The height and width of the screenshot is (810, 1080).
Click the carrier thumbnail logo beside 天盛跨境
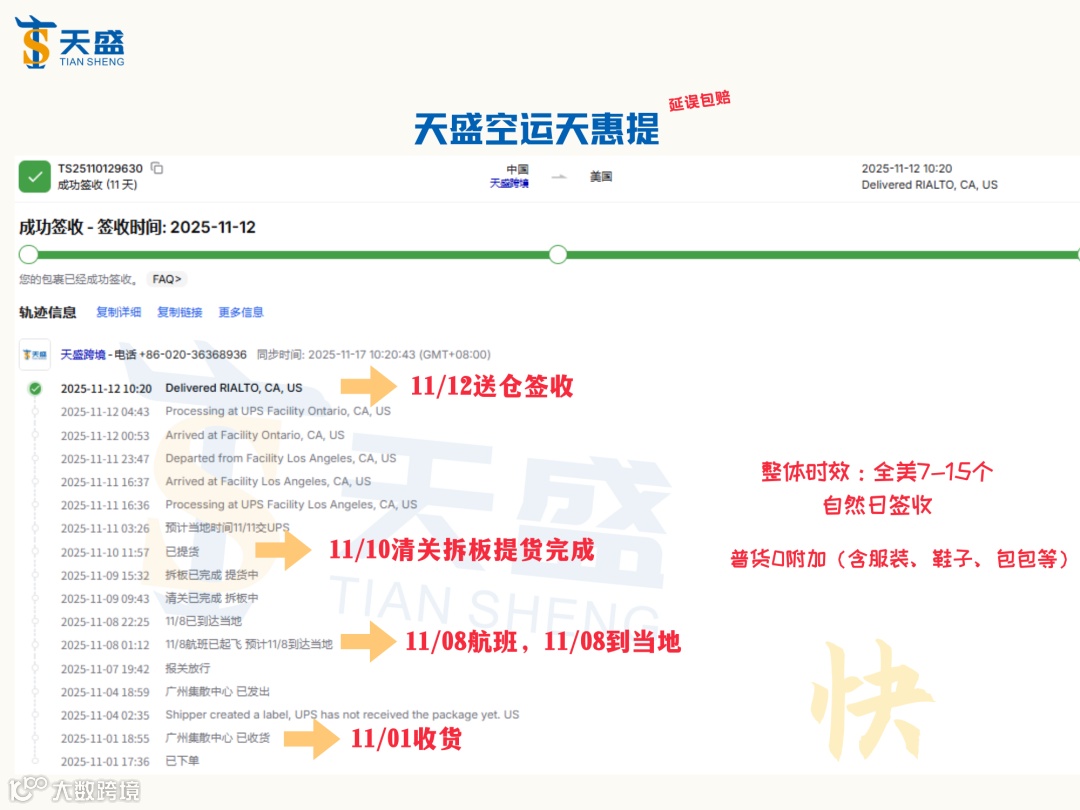34,355
